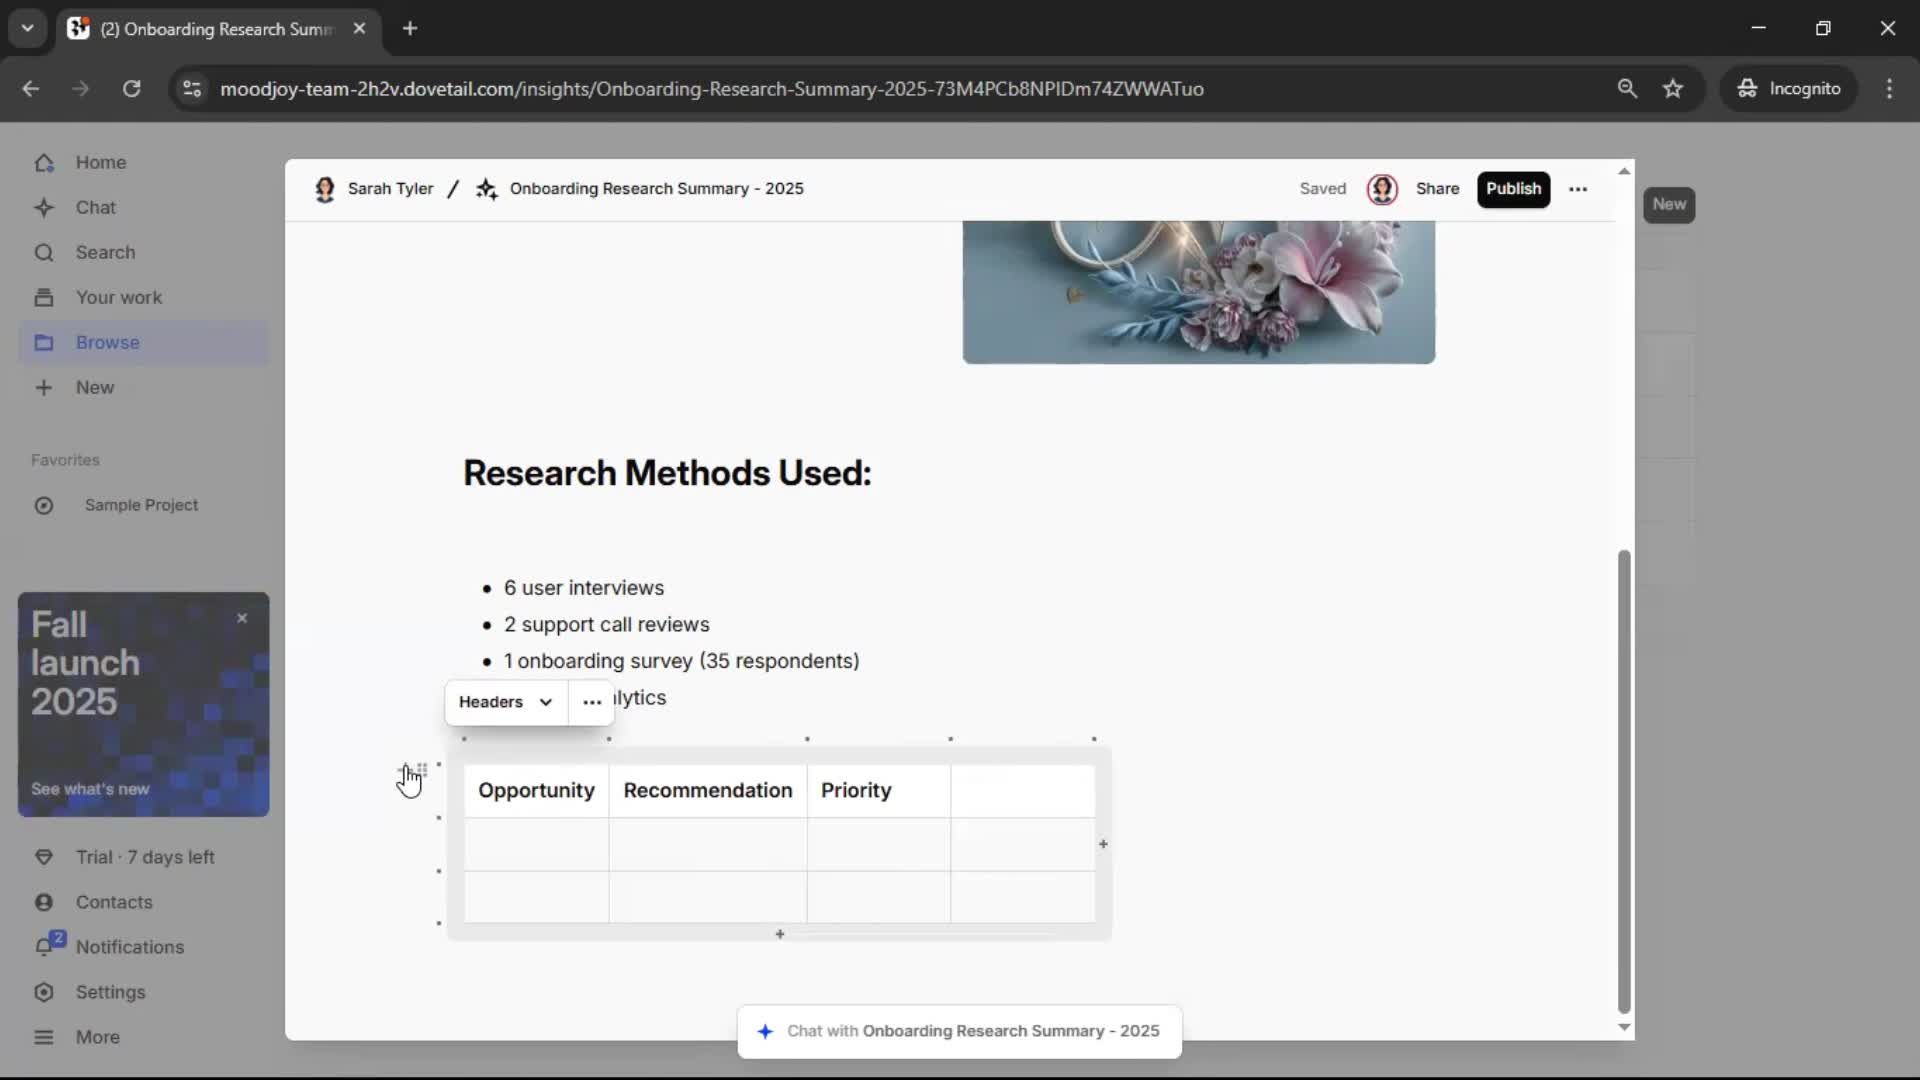Open Search in left sidebar
The height and width of the screenshot is (1080, 1920).
click(104, 252)
